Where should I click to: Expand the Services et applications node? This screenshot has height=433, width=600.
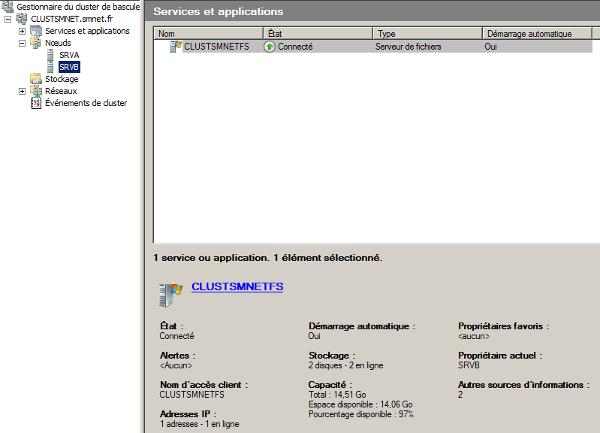click(22, 31)
